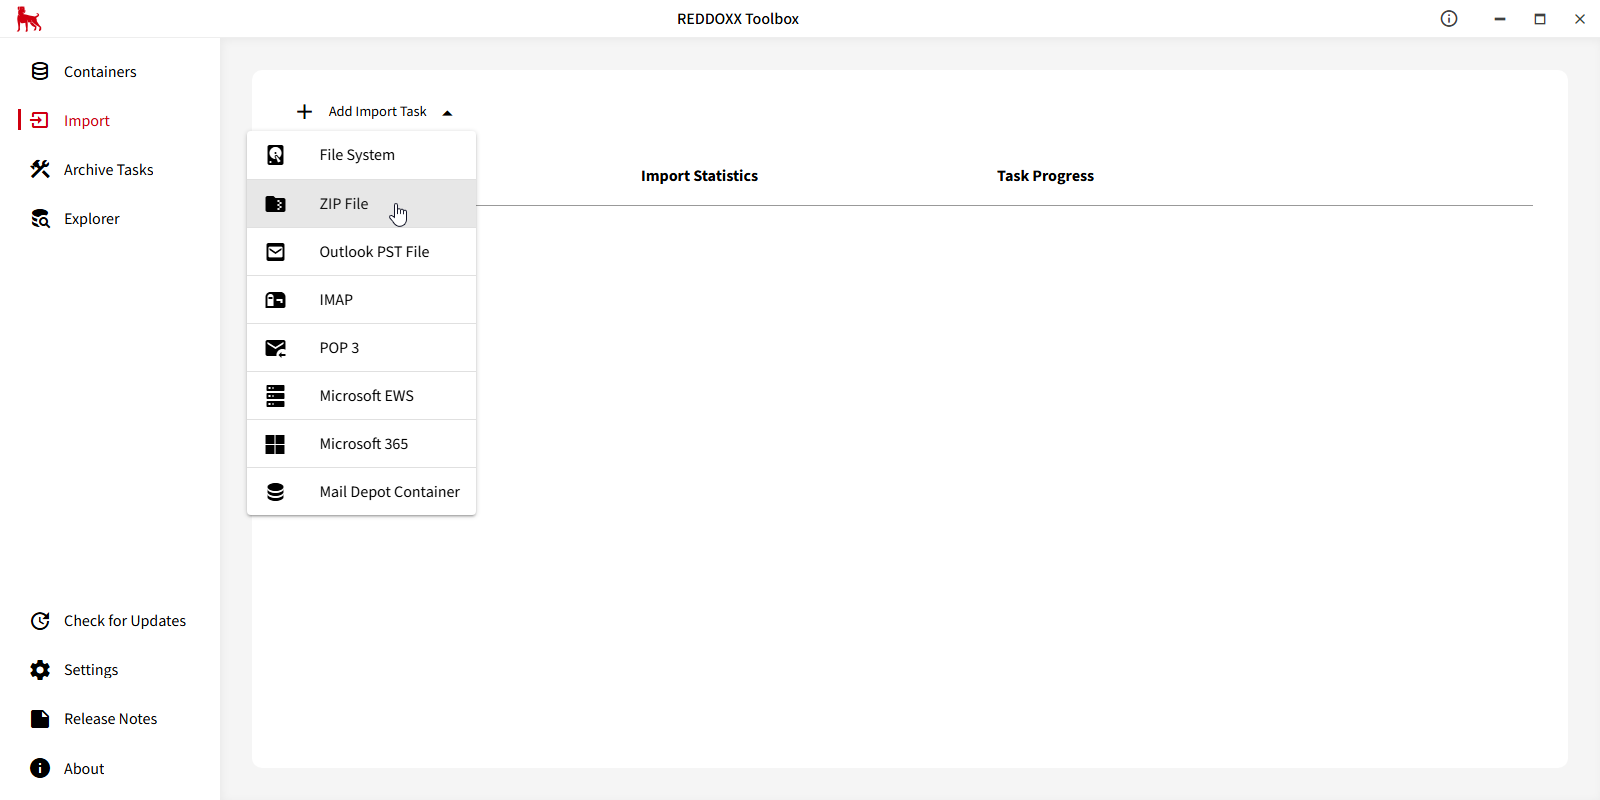Open Settings page label
The height and width of the screenshot is (800, 1600).
(91, 670)
